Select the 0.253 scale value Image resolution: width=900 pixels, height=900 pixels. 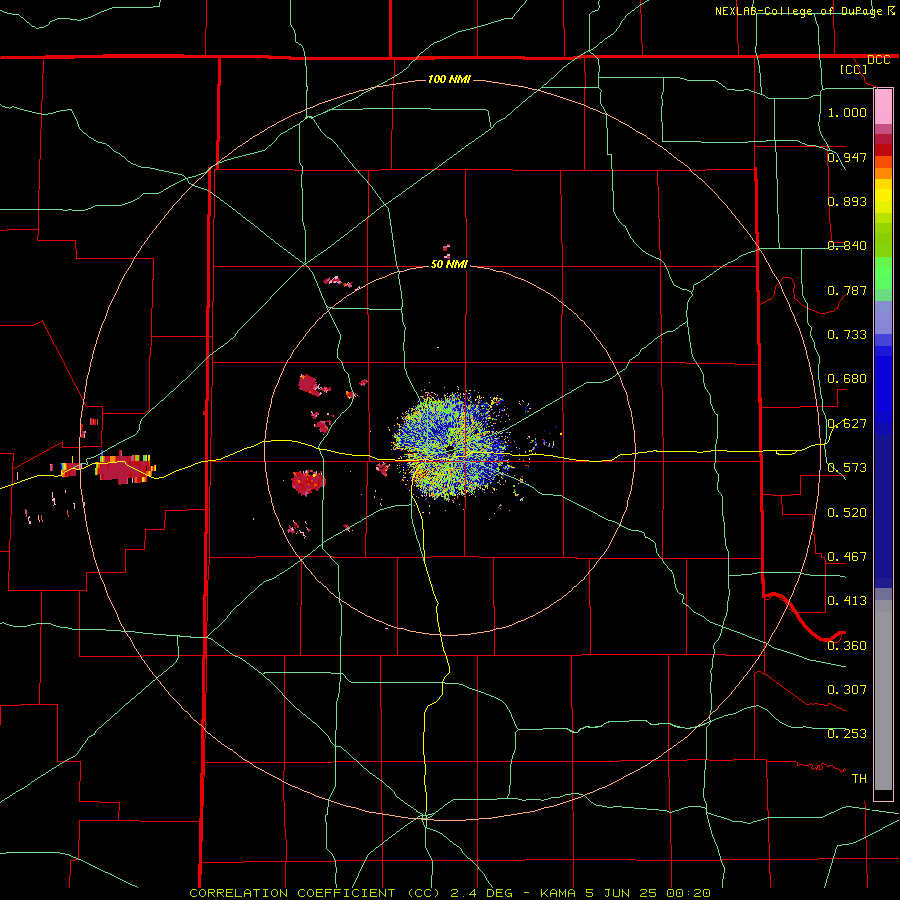(847, 734)
